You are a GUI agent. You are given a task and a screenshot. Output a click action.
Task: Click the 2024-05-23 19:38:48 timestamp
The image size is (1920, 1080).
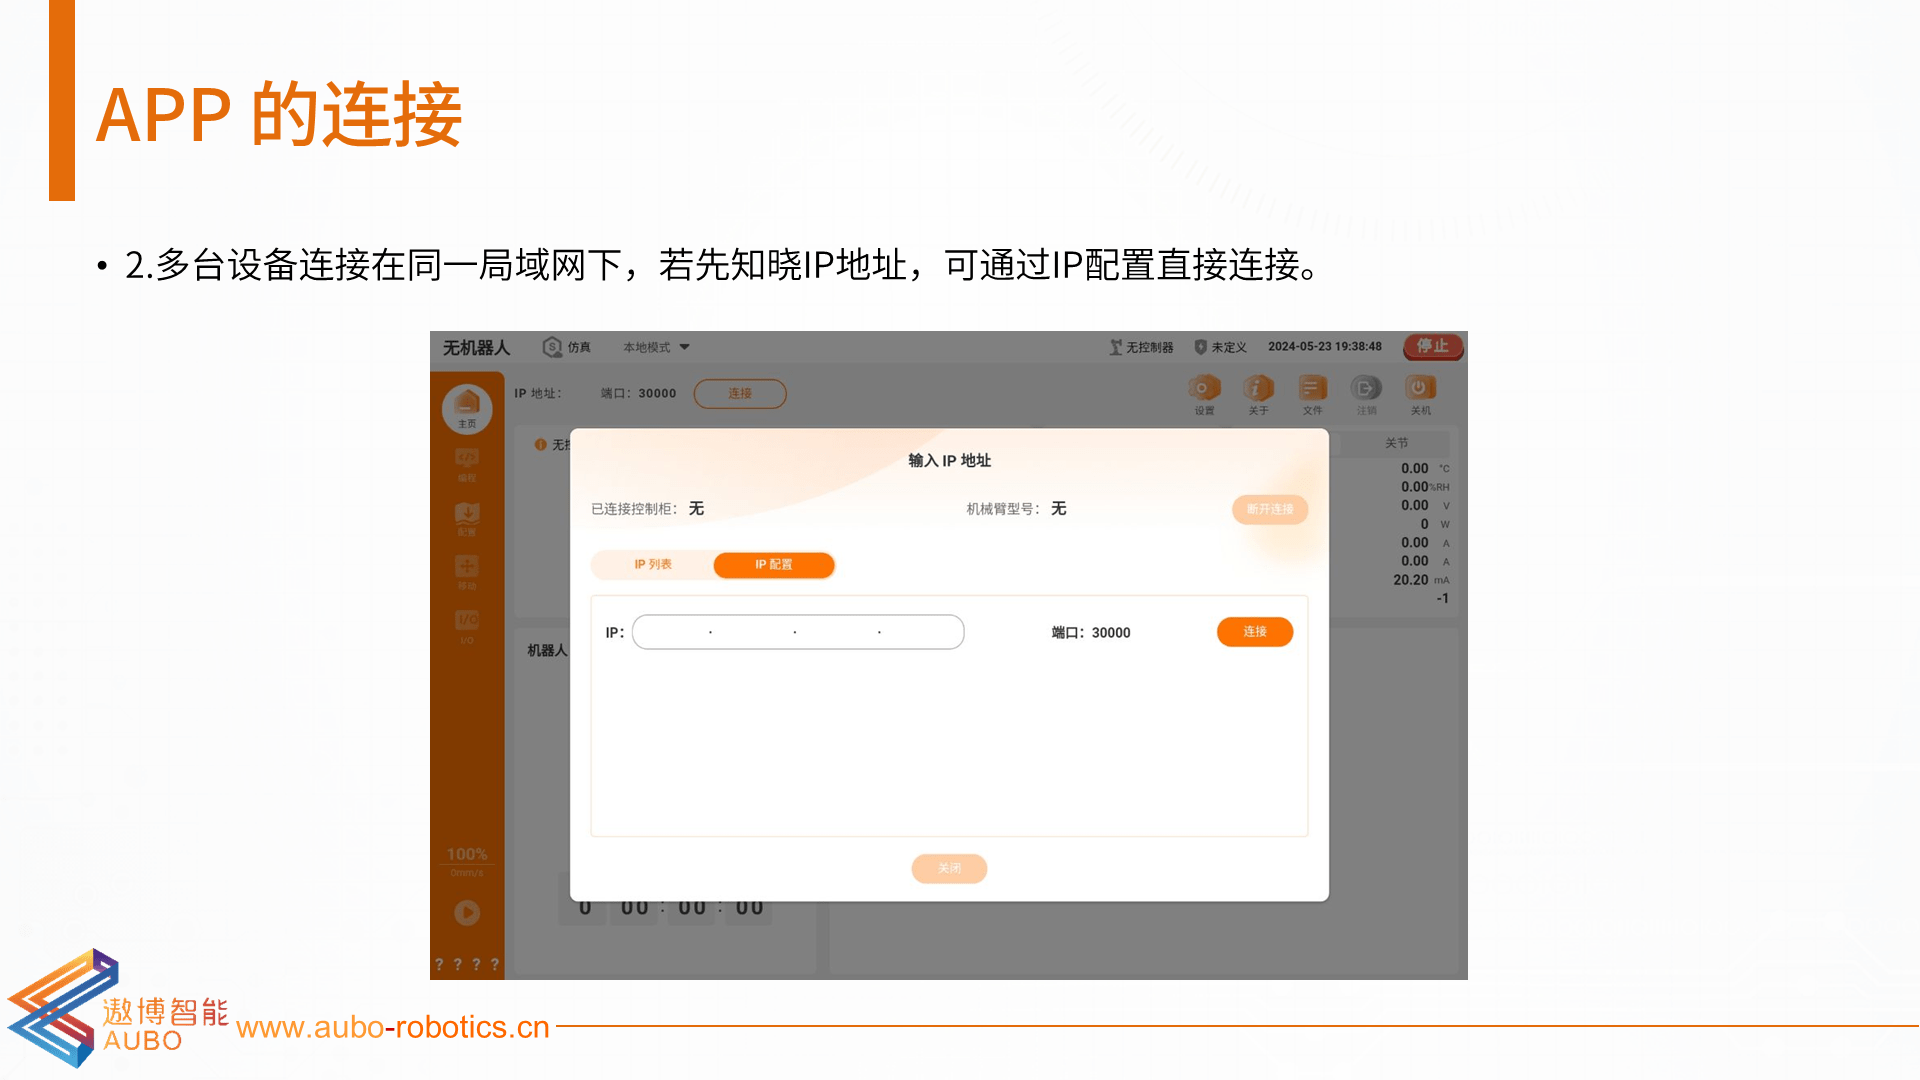point(1325,347)
